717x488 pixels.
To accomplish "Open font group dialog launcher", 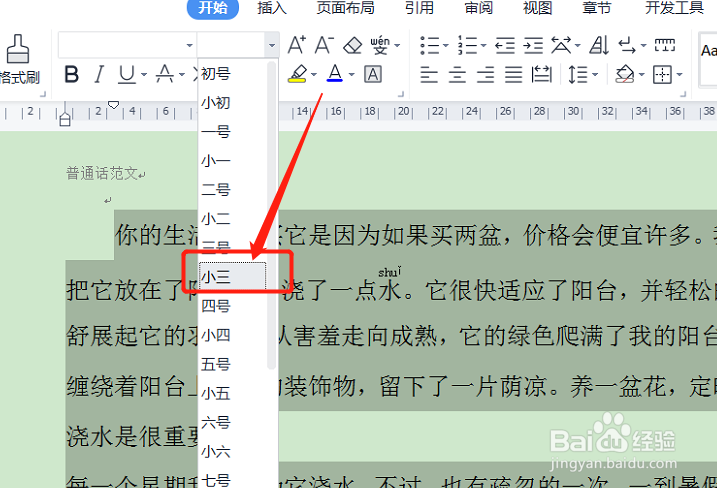I will [401, 94].
